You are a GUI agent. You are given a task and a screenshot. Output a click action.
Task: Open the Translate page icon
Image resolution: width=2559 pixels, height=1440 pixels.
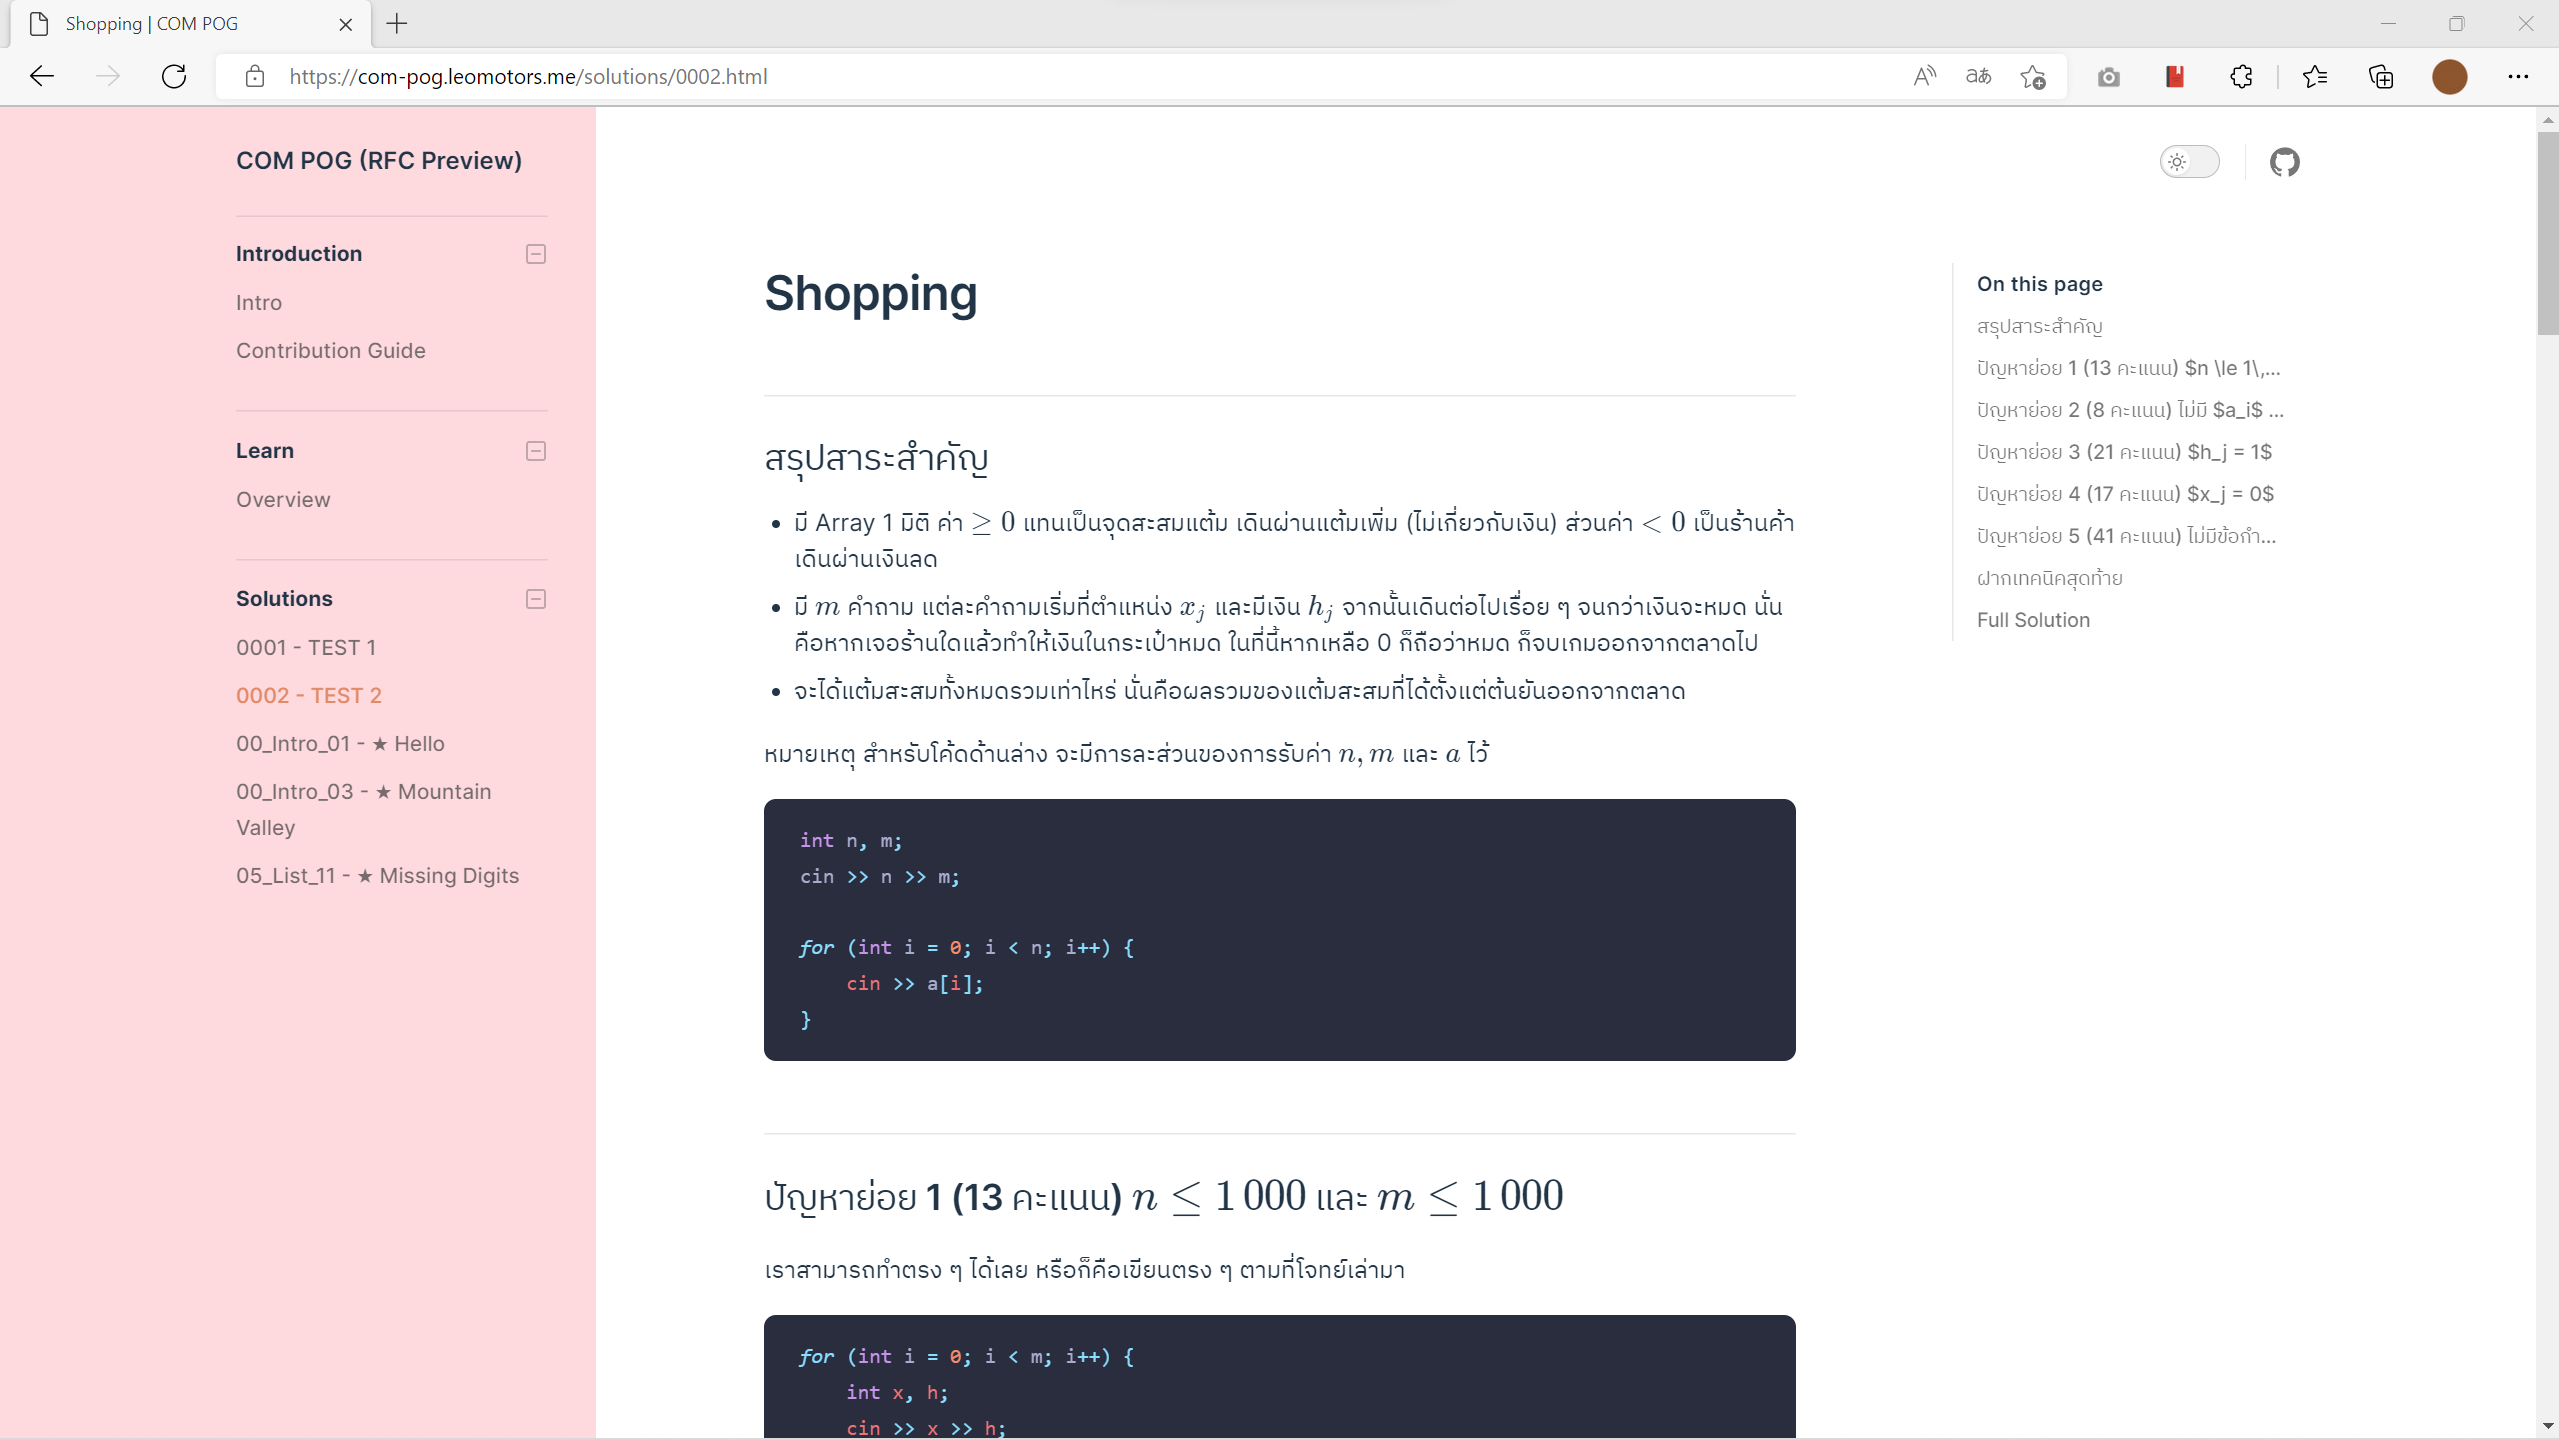tap(1977, 76)
